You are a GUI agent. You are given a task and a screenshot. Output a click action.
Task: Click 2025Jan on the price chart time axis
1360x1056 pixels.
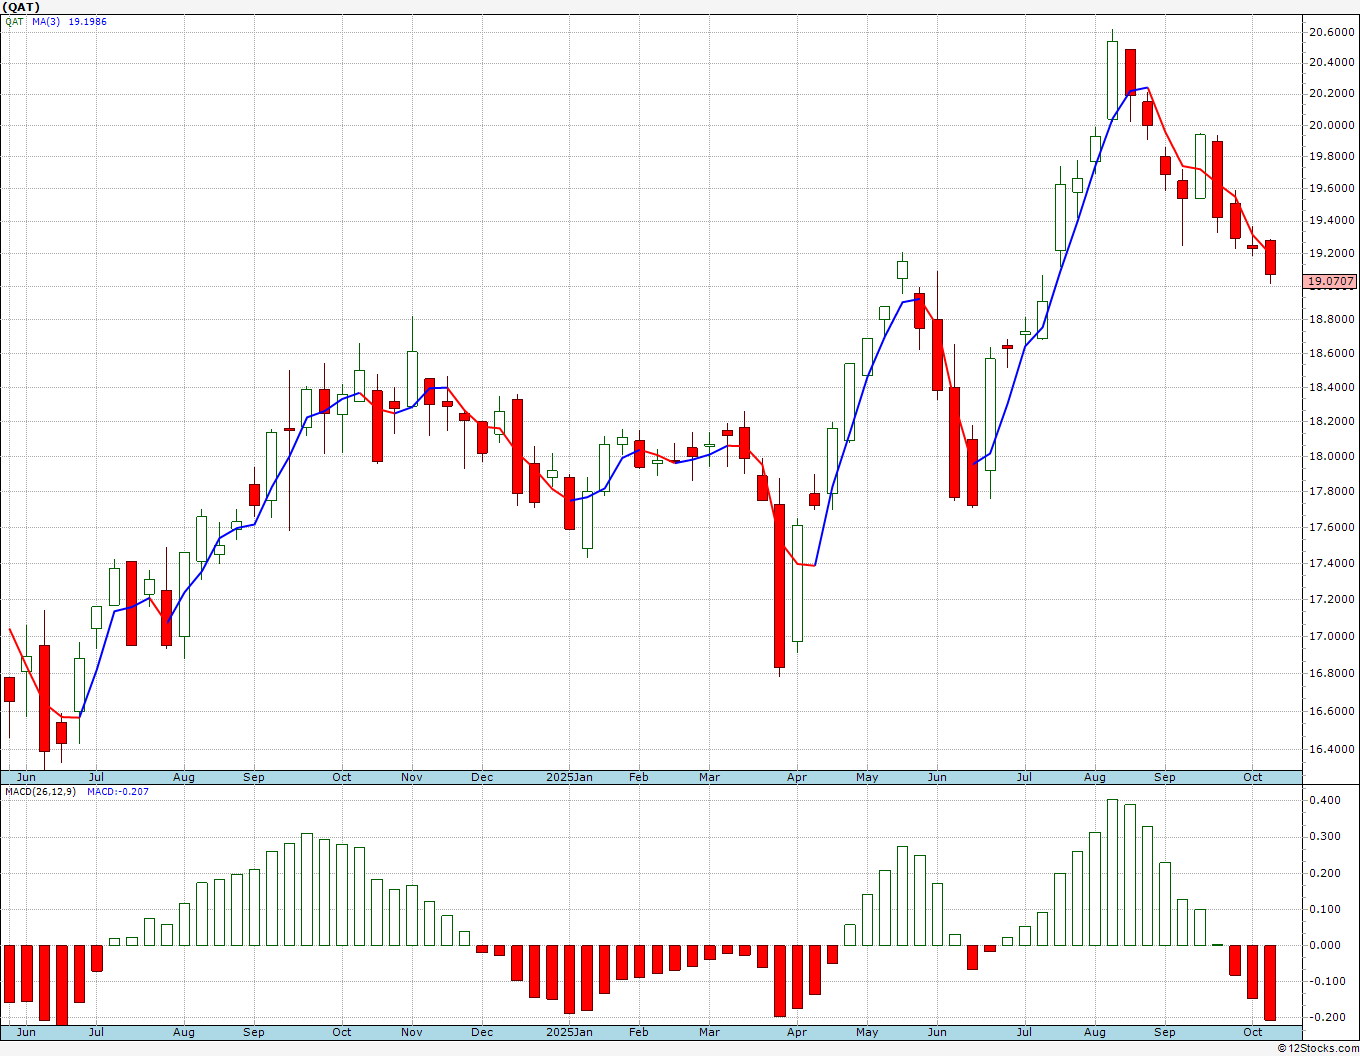pyautogui.click(x=569, y=777)
